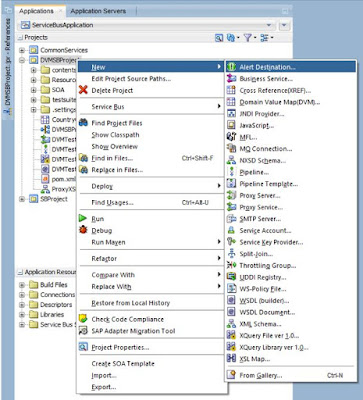Select Check Code Compliance
The height and width of the screenshot is (400, 363).
pyautogui.click(x=151, y=319)
